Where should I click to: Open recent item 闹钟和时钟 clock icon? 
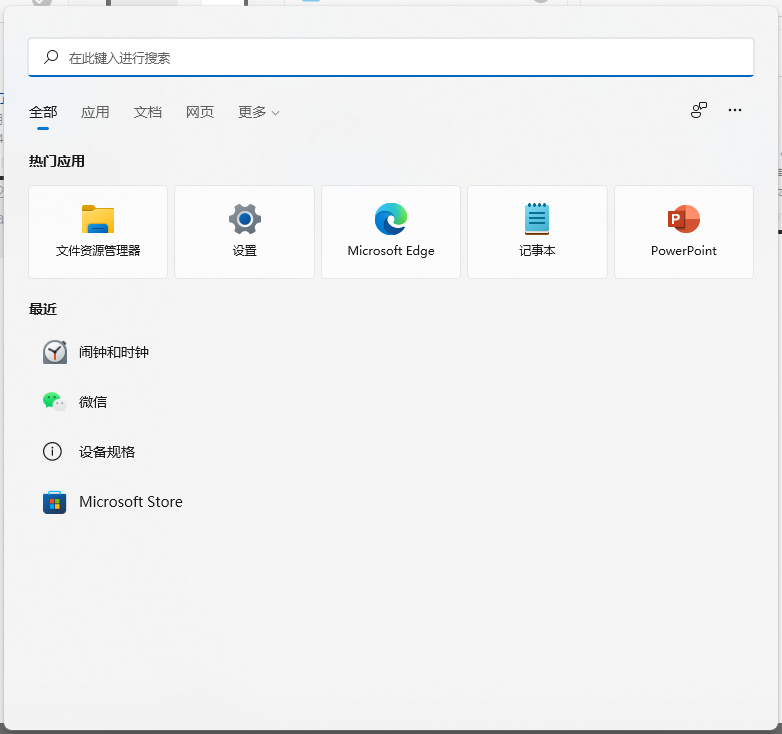pyautogui.click(x=54, y=352)
